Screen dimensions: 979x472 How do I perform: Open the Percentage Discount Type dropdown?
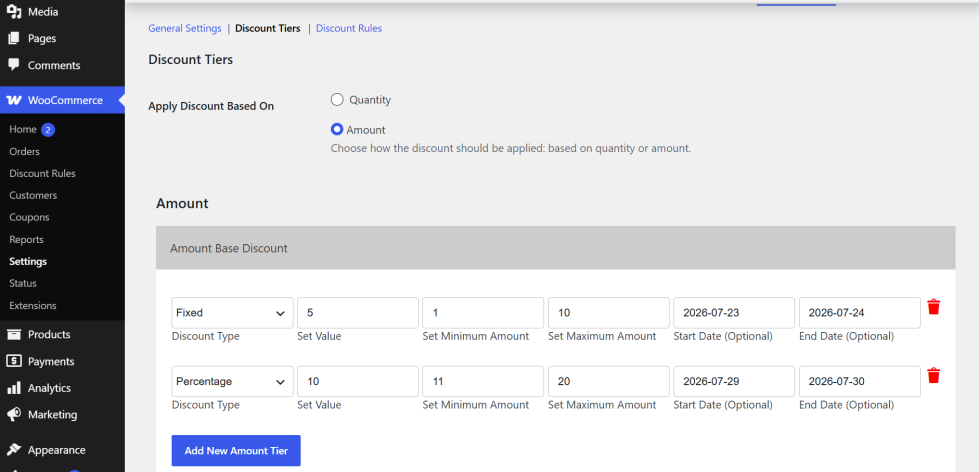(x=232, y=381)
